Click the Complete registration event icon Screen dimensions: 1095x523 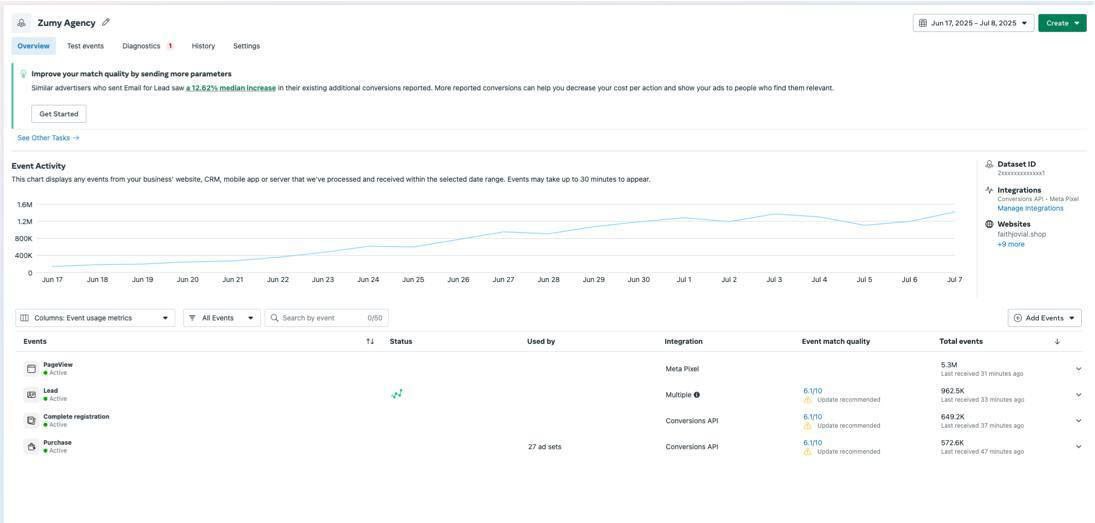[x=31, y=420]
